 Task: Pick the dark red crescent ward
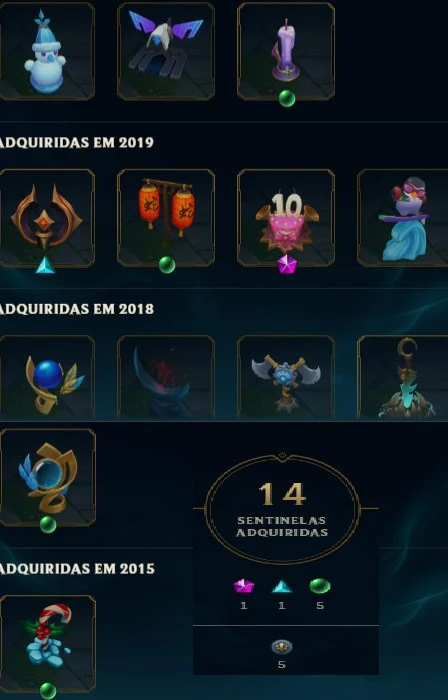click(166, 377)
